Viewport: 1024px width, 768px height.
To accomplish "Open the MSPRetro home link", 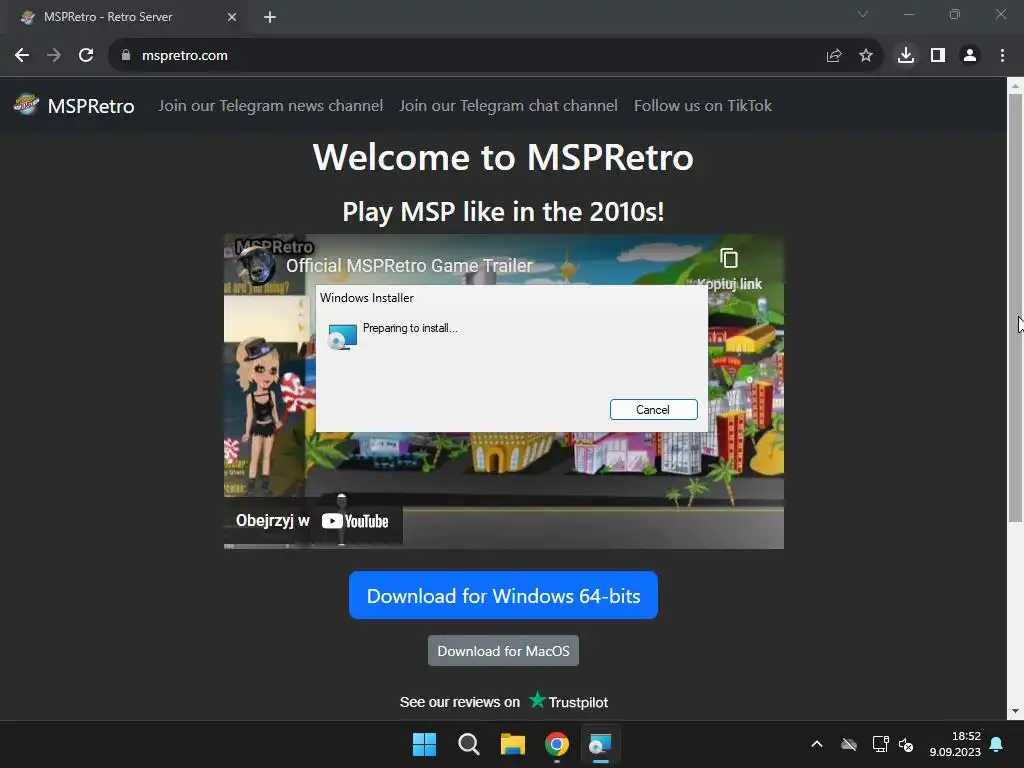I will click(x=91, y=106).
